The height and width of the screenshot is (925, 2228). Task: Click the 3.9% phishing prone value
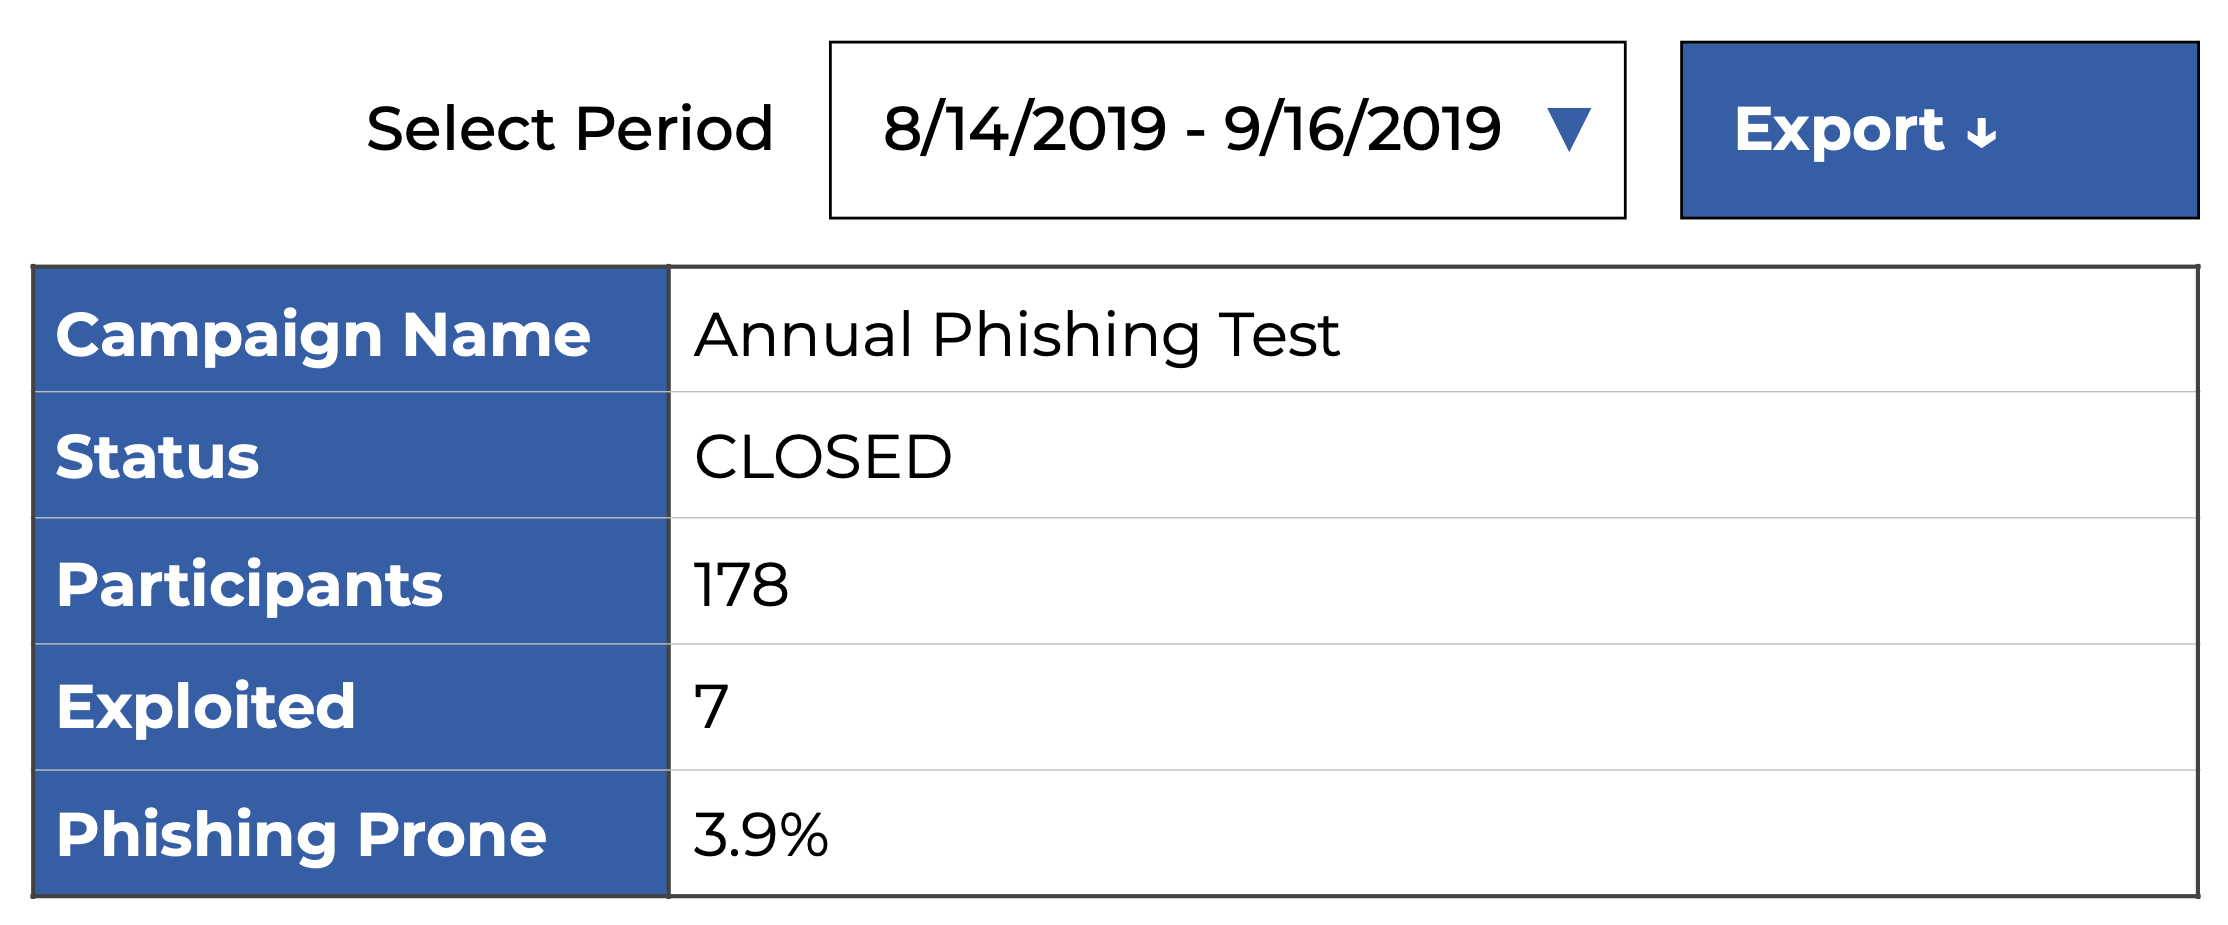(760, 834)
